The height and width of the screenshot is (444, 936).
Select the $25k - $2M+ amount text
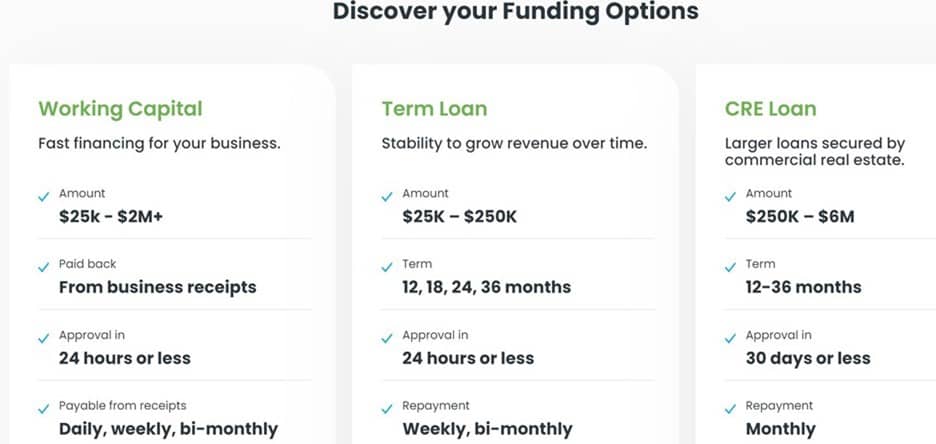pos(111,216)
